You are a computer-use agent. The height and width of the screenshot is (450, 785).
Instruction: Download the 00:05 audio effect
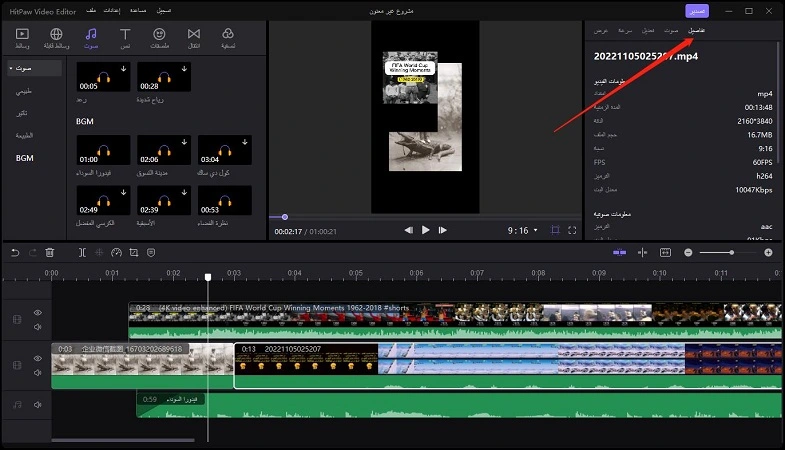[123, 69]
